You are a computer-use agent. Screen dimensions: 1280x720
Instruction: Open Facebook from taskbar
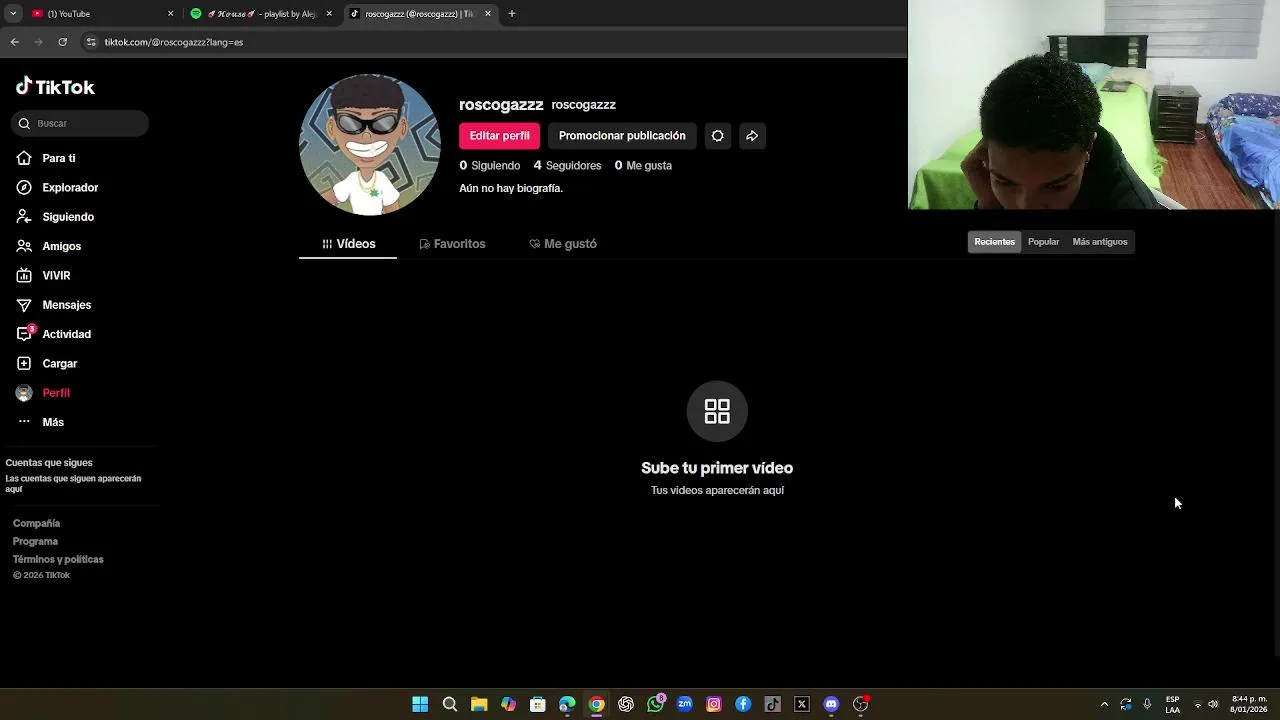click(743, 704)
